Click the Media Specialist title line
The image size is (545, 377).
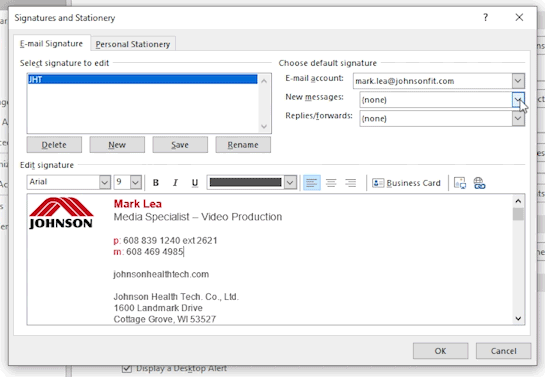point(198,217)
